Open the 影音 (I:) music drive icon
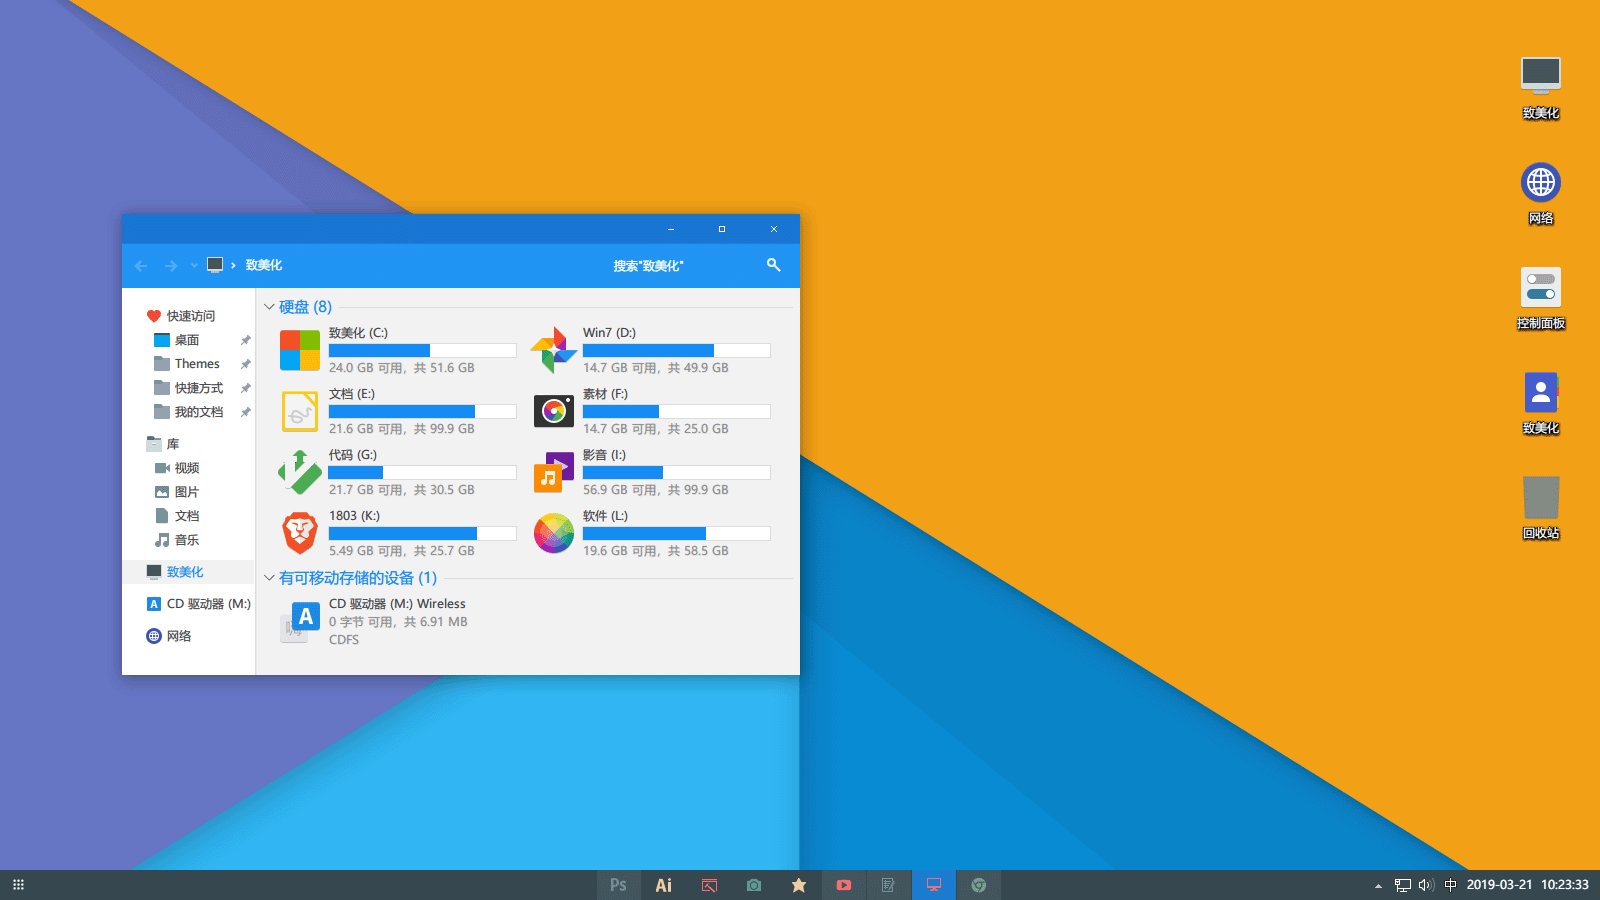 (554, 472)
